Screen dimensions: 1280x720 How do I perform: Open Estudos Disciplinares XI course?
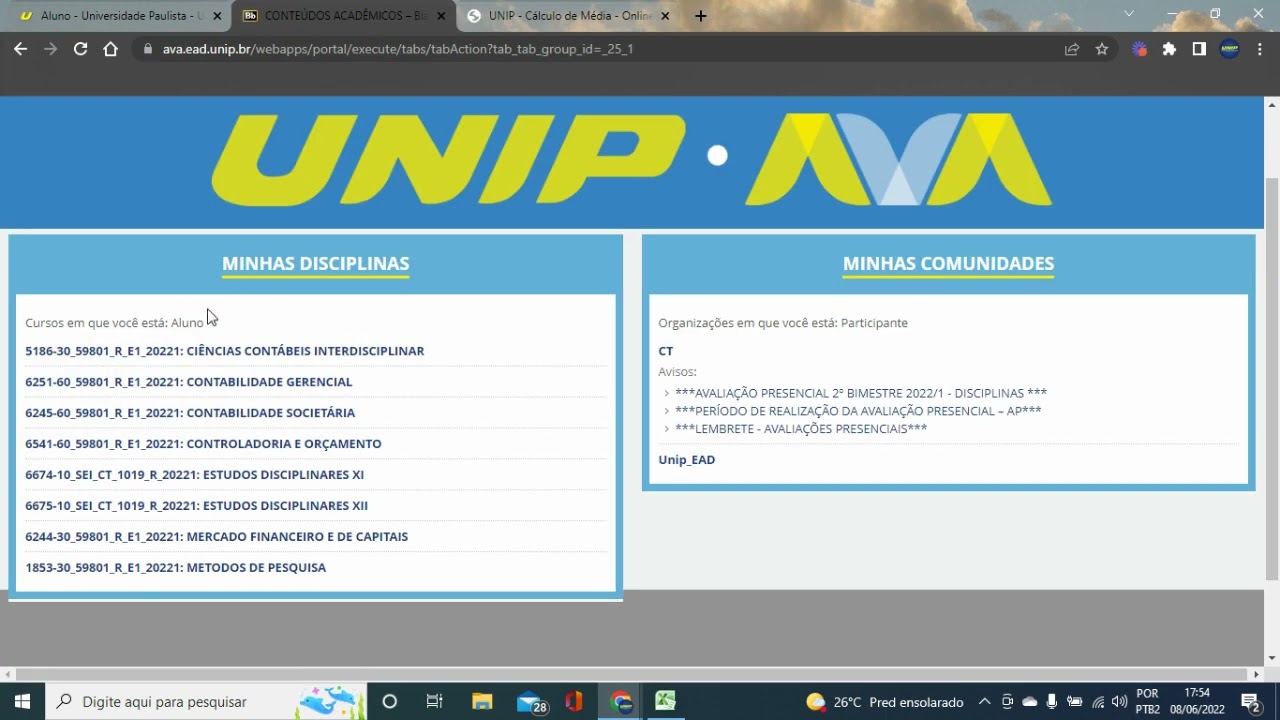click(194, 475)
